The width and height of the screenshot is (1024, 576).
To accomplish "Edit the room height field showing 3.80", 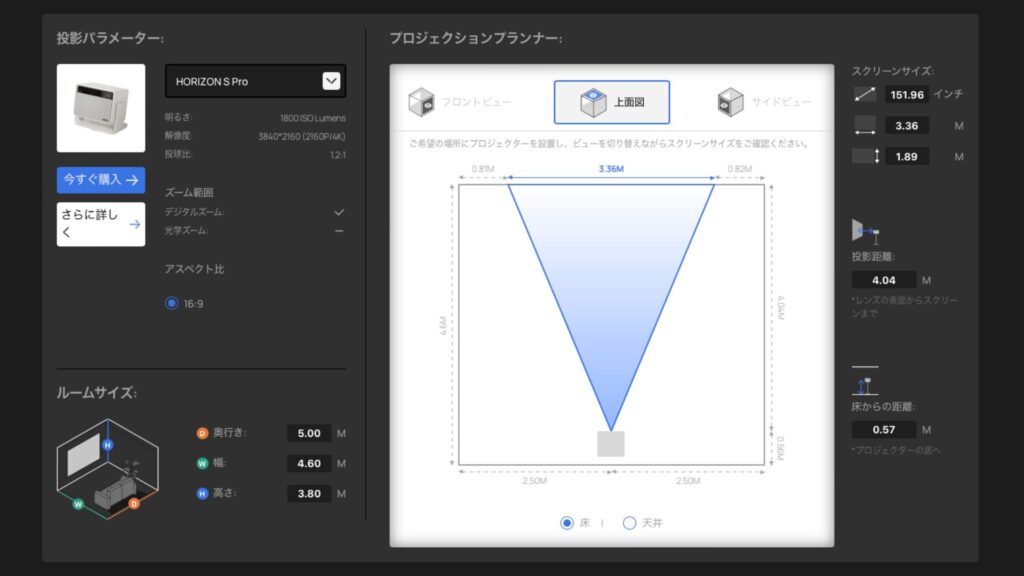I will (x=309, y=493).
